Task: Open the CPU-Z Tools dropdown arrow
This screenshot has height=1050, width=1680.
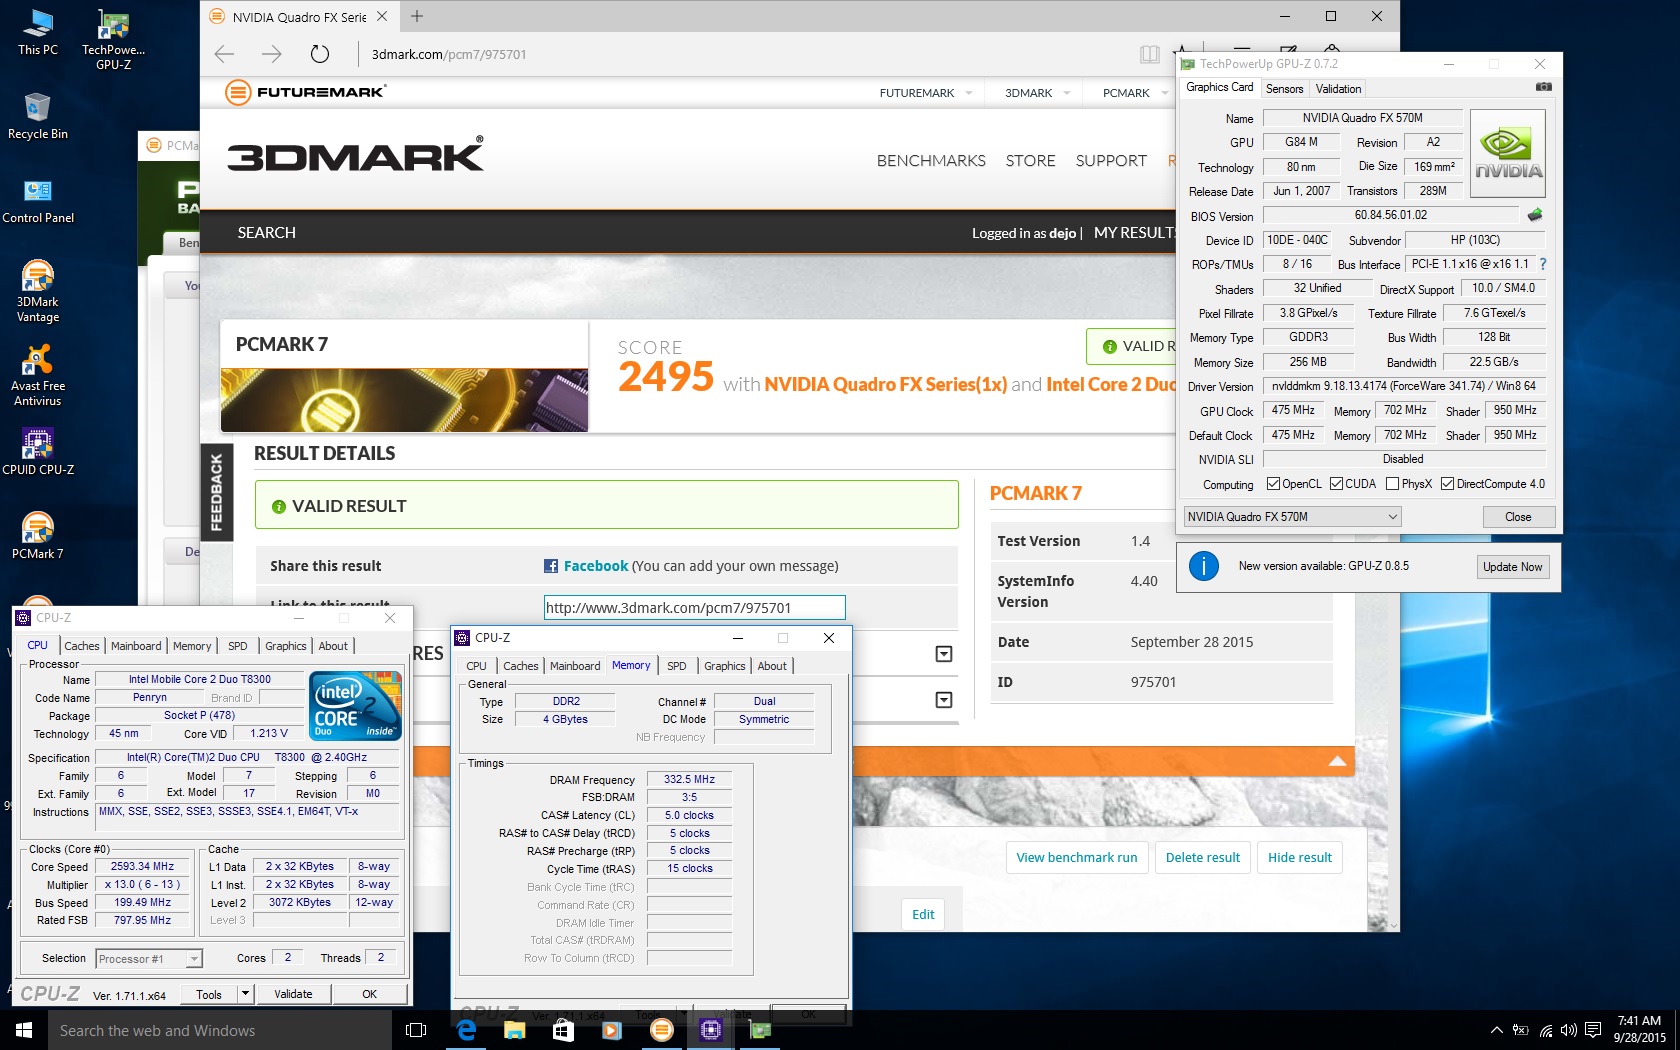Action: tap(245, 994)
